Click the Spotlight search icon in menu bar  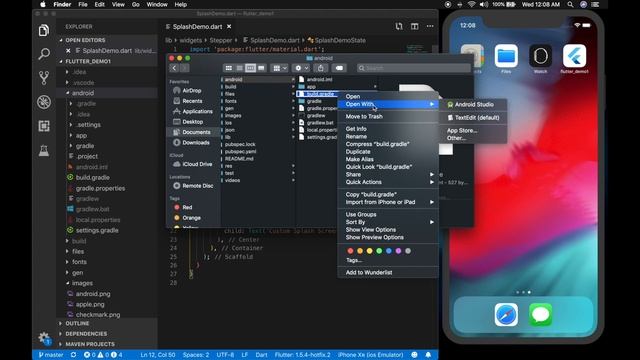570,4
